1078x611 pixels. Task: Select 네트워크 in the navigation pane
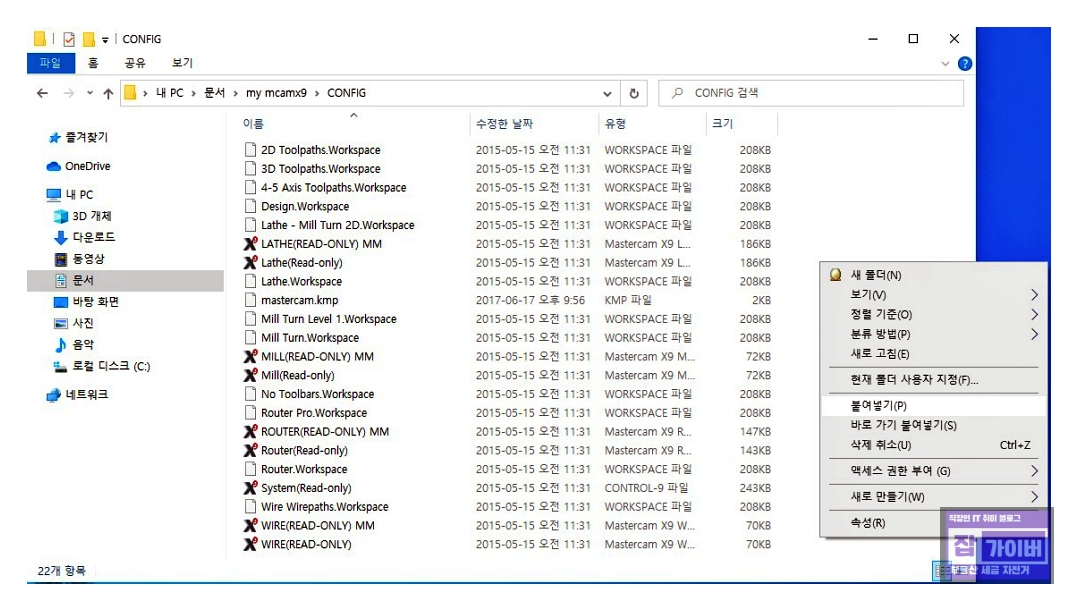[77, 395]
